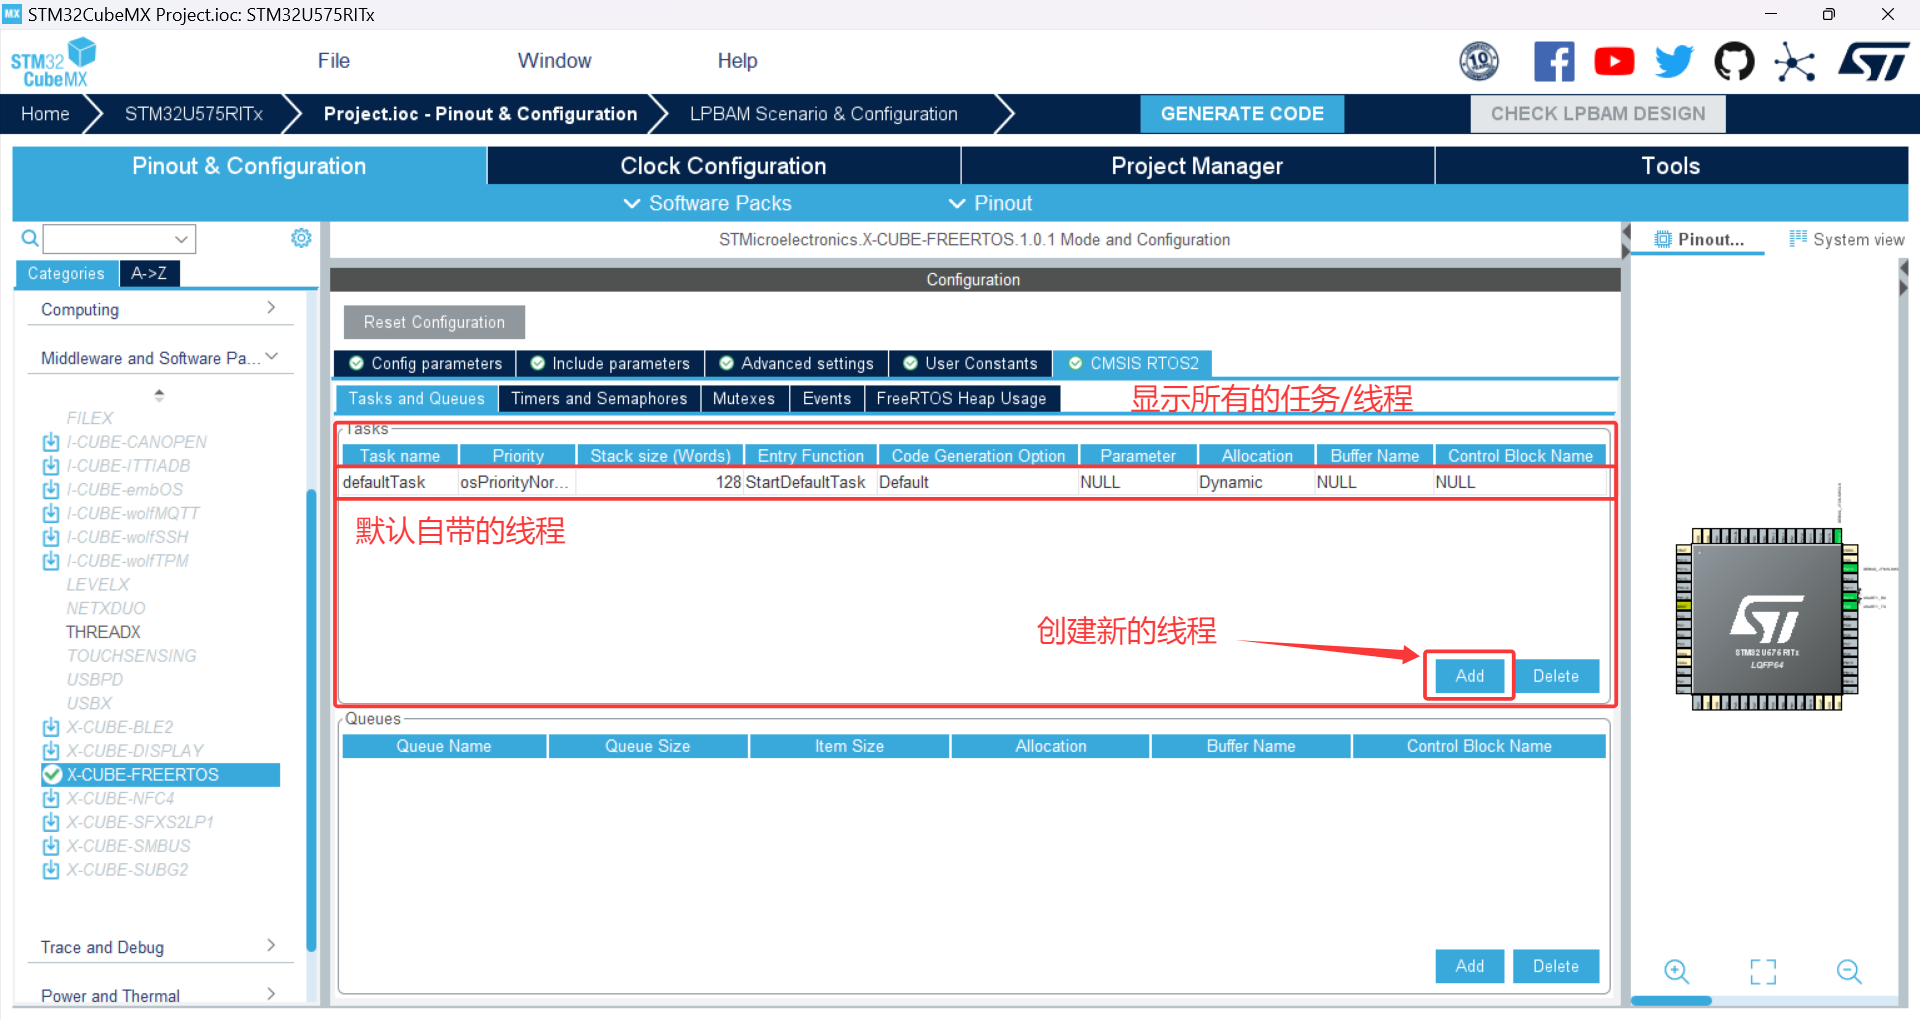Click the middleware list scroll-up arrow

(x=159, y=395)
